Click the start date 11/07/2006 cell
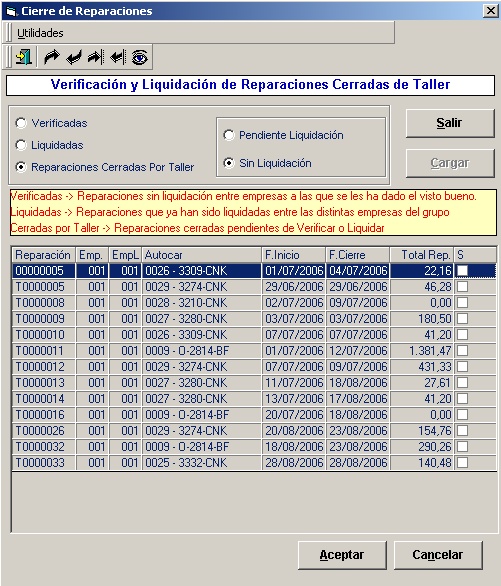 [294, 383]
